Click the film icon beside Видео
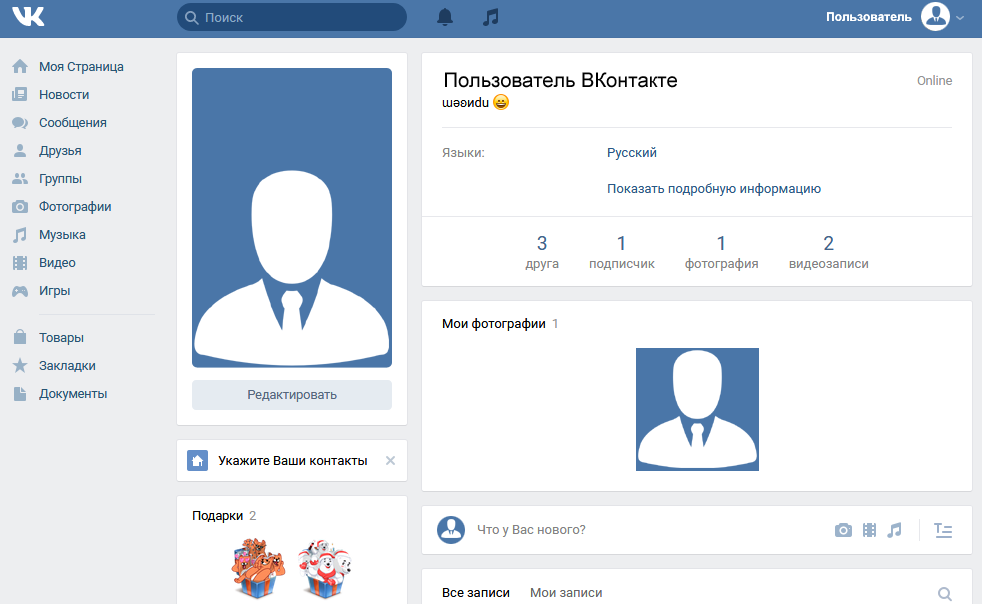Screen dimensions: 982x604 tap(20, 263)
